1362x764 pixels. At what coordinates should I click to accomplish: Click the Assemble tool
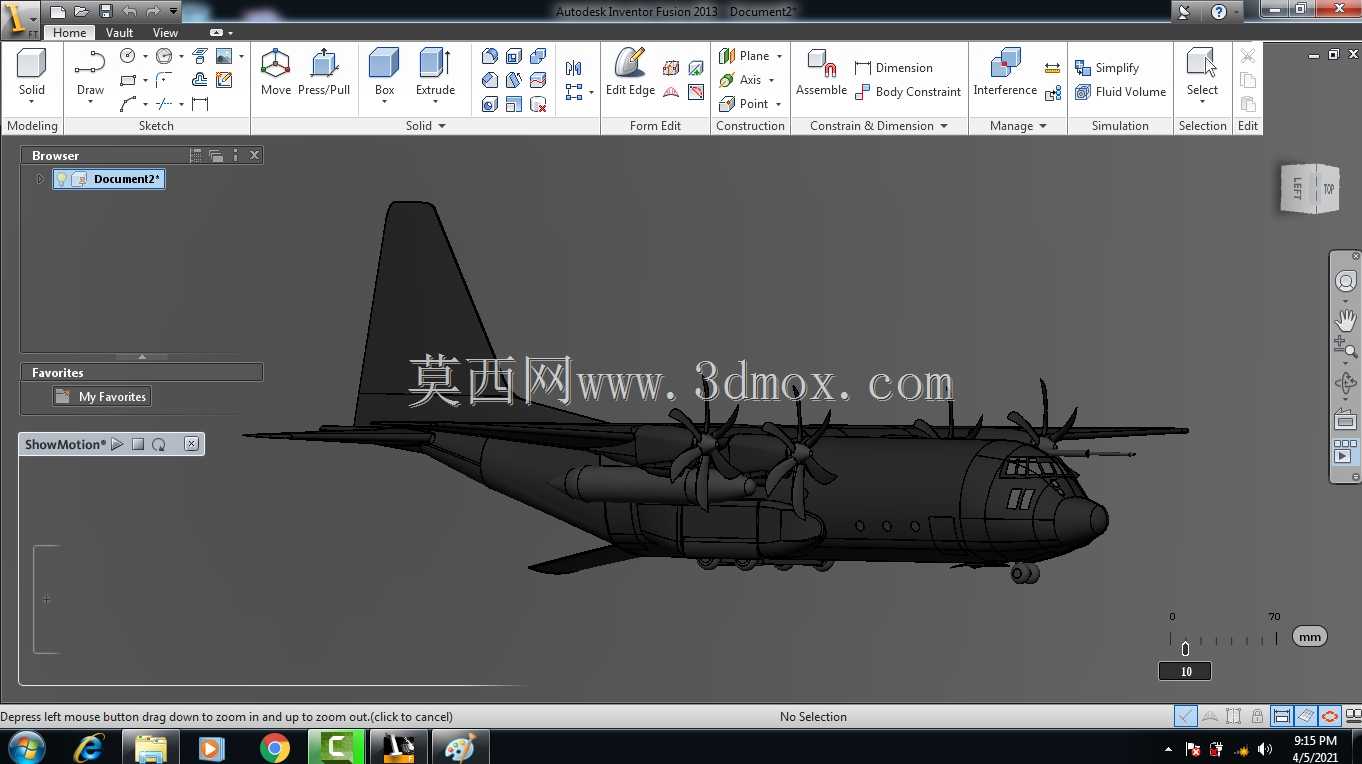pyautogui.click(x=821, y=72)
